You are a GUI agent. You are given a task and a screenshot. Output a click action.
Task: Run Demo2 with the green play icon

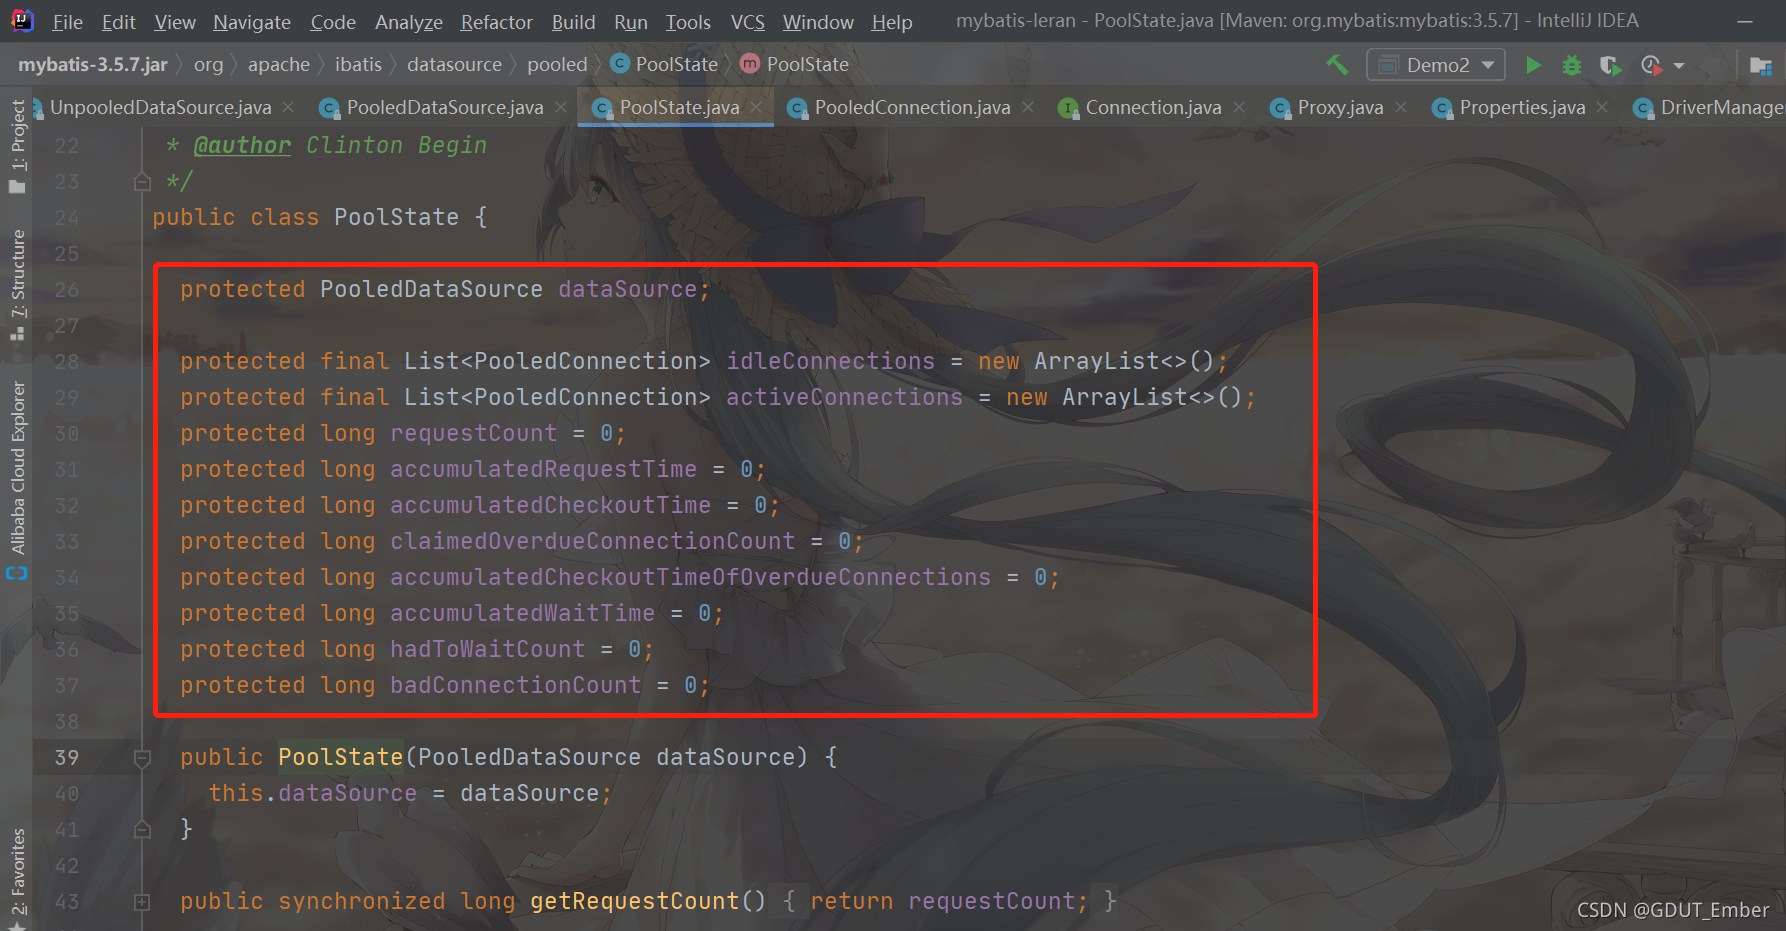(x=1533, y=65)
